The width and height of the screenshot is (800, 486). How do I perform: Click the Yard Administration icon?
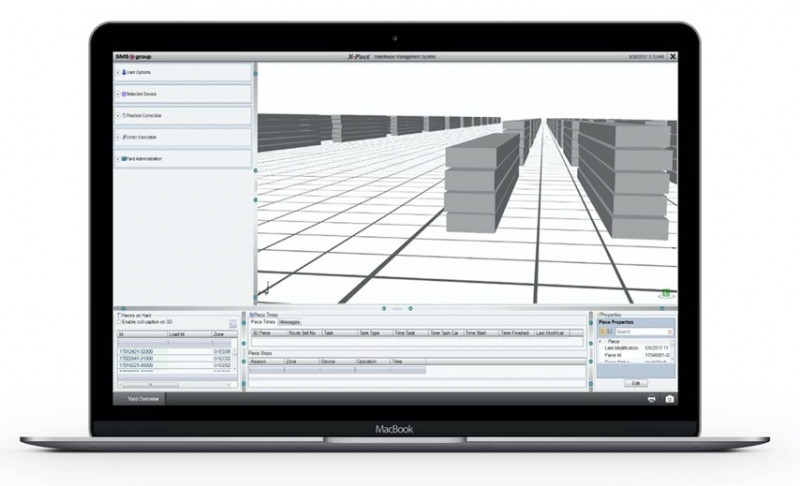(125, 159)
